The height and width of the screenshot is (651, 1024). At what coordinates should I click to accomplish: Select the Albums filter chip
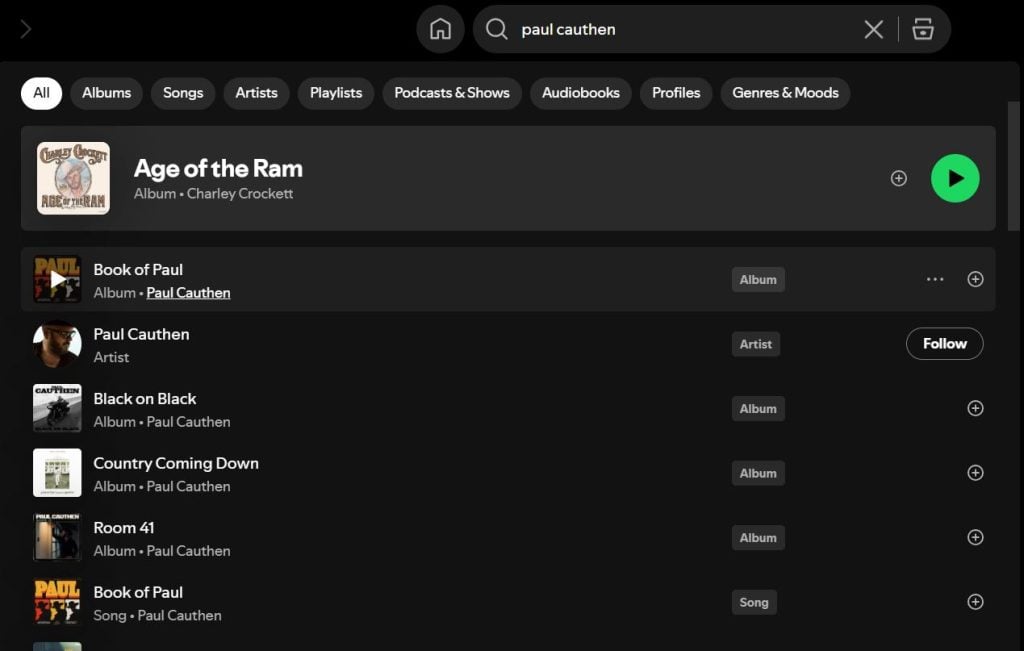pyautogui.click(x=106, y=93)
